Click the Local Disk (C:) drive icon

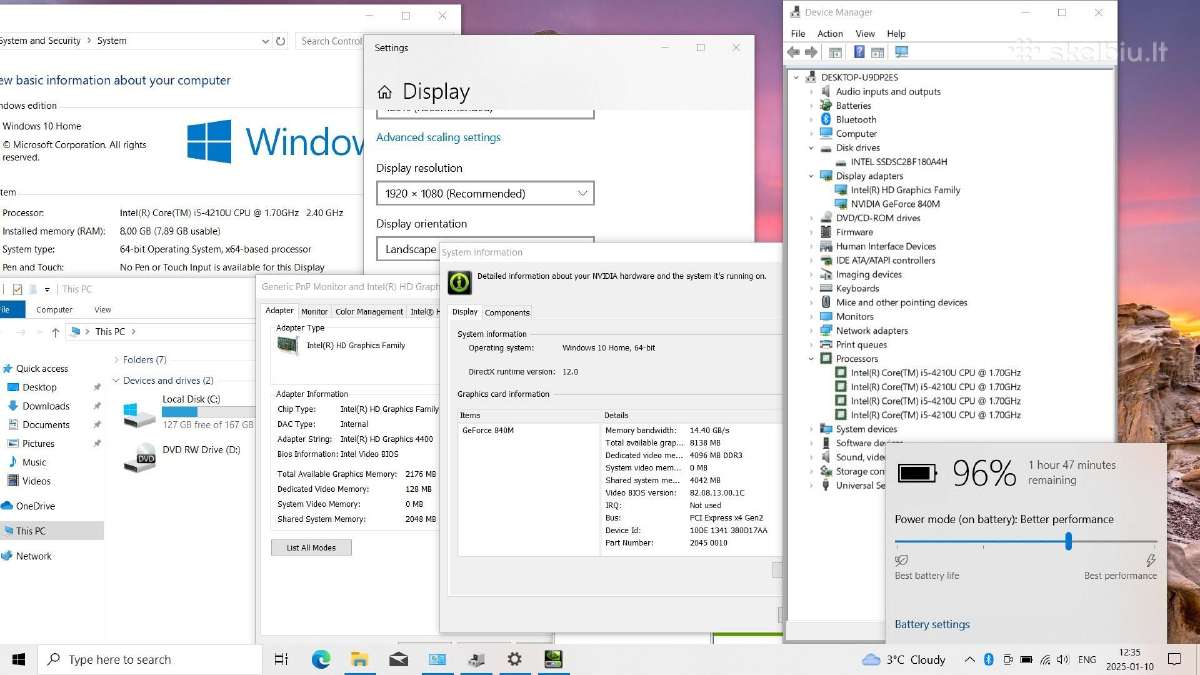pos(138,413)
